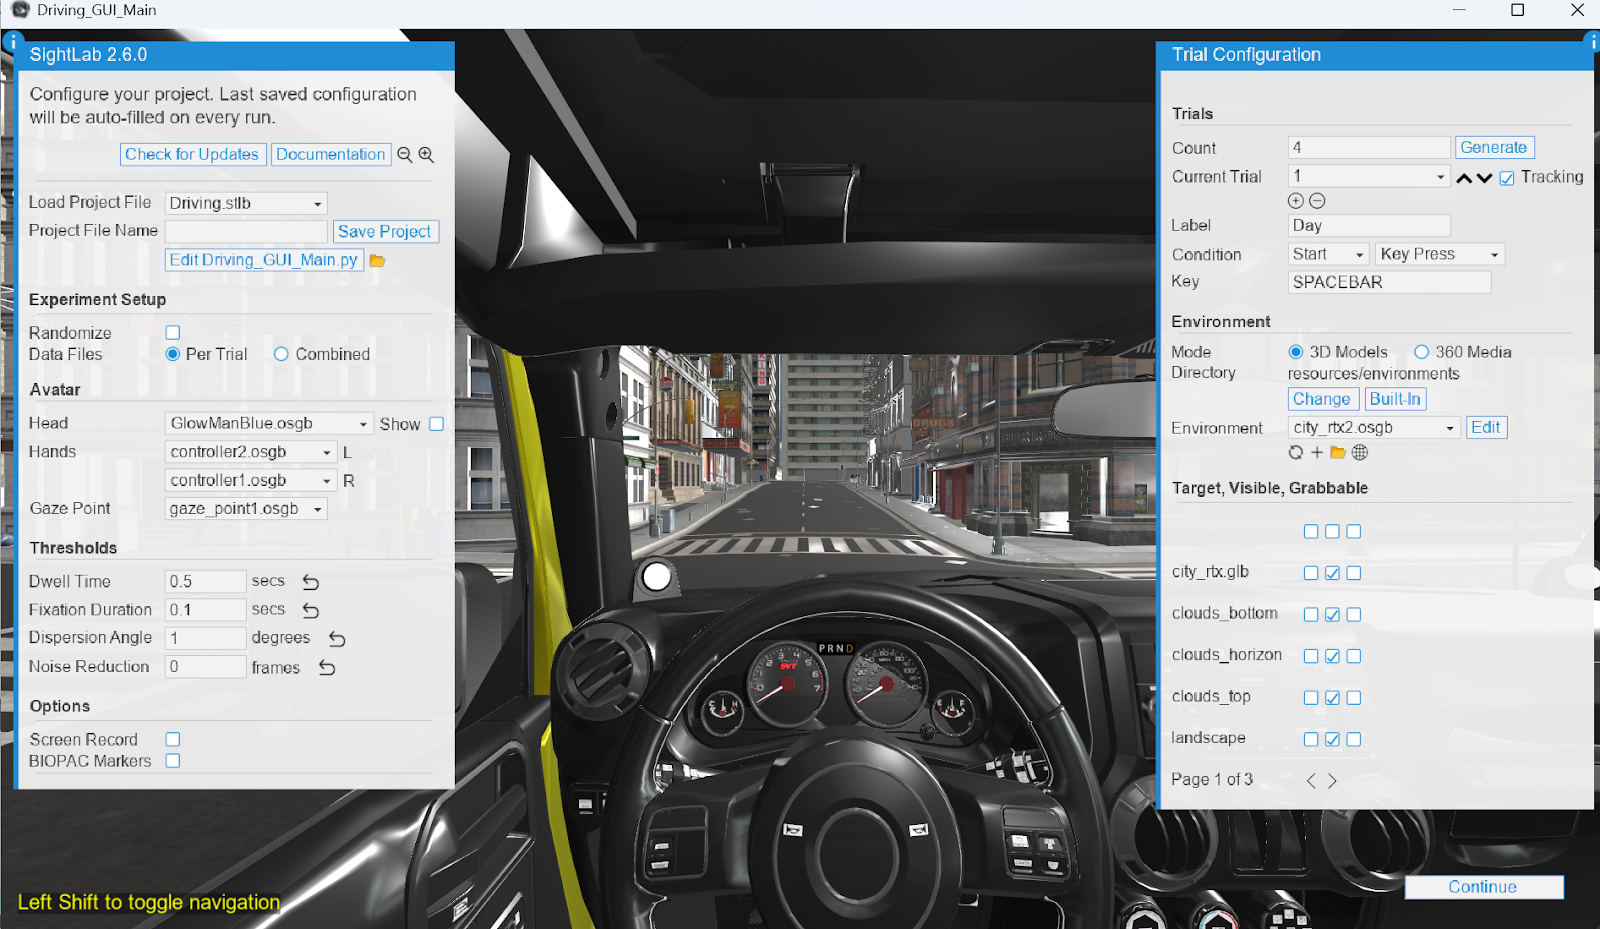Click the info icon on Trial Configuration panel

point(1592,41)
